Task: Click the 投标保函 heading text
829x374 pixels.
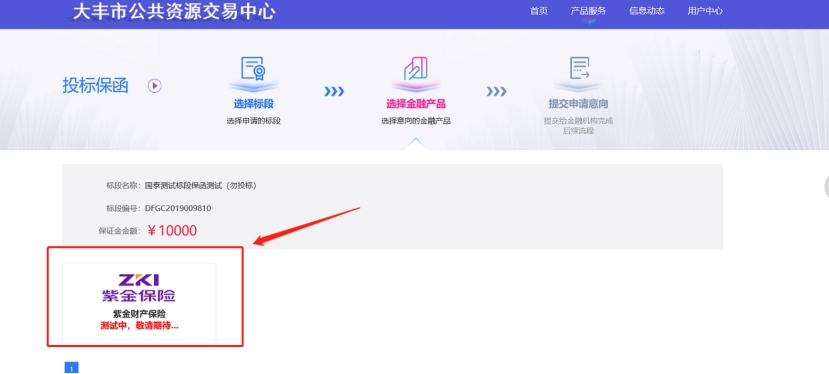Action: click(x=96, y=86)
